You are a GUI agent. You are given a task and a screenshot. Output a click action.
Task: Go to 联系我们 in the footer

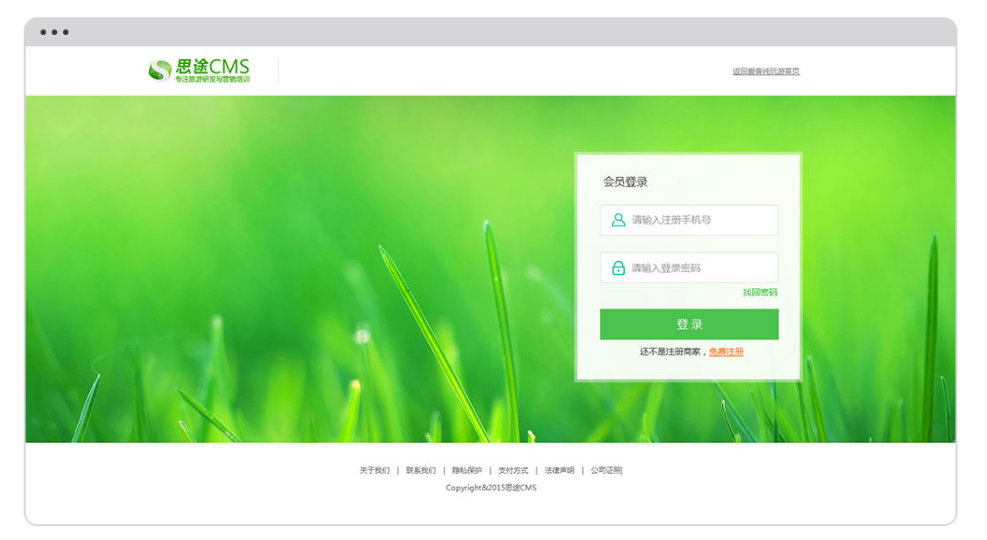pyautogui.click(x=421, y=470)
